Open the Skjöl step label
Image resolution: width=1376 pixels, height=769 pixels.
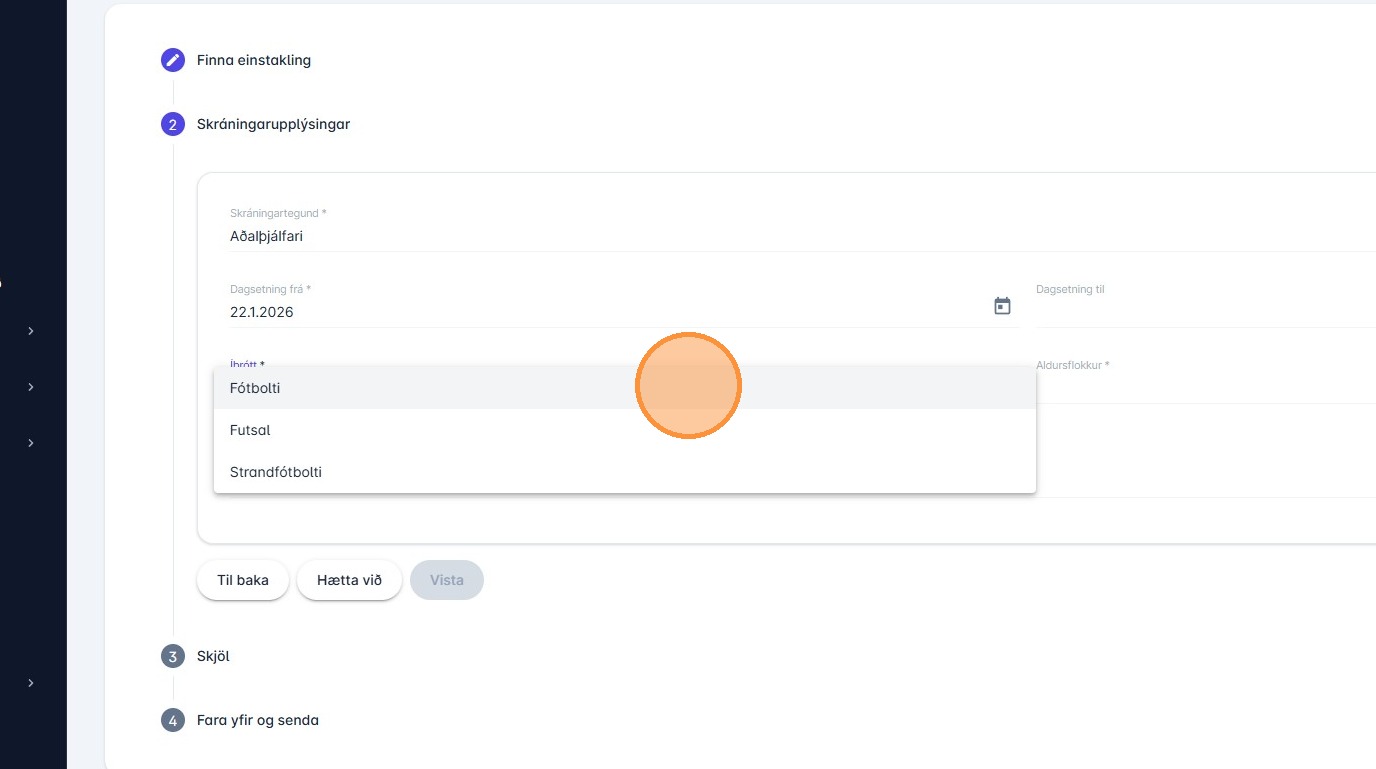(213, 656)
